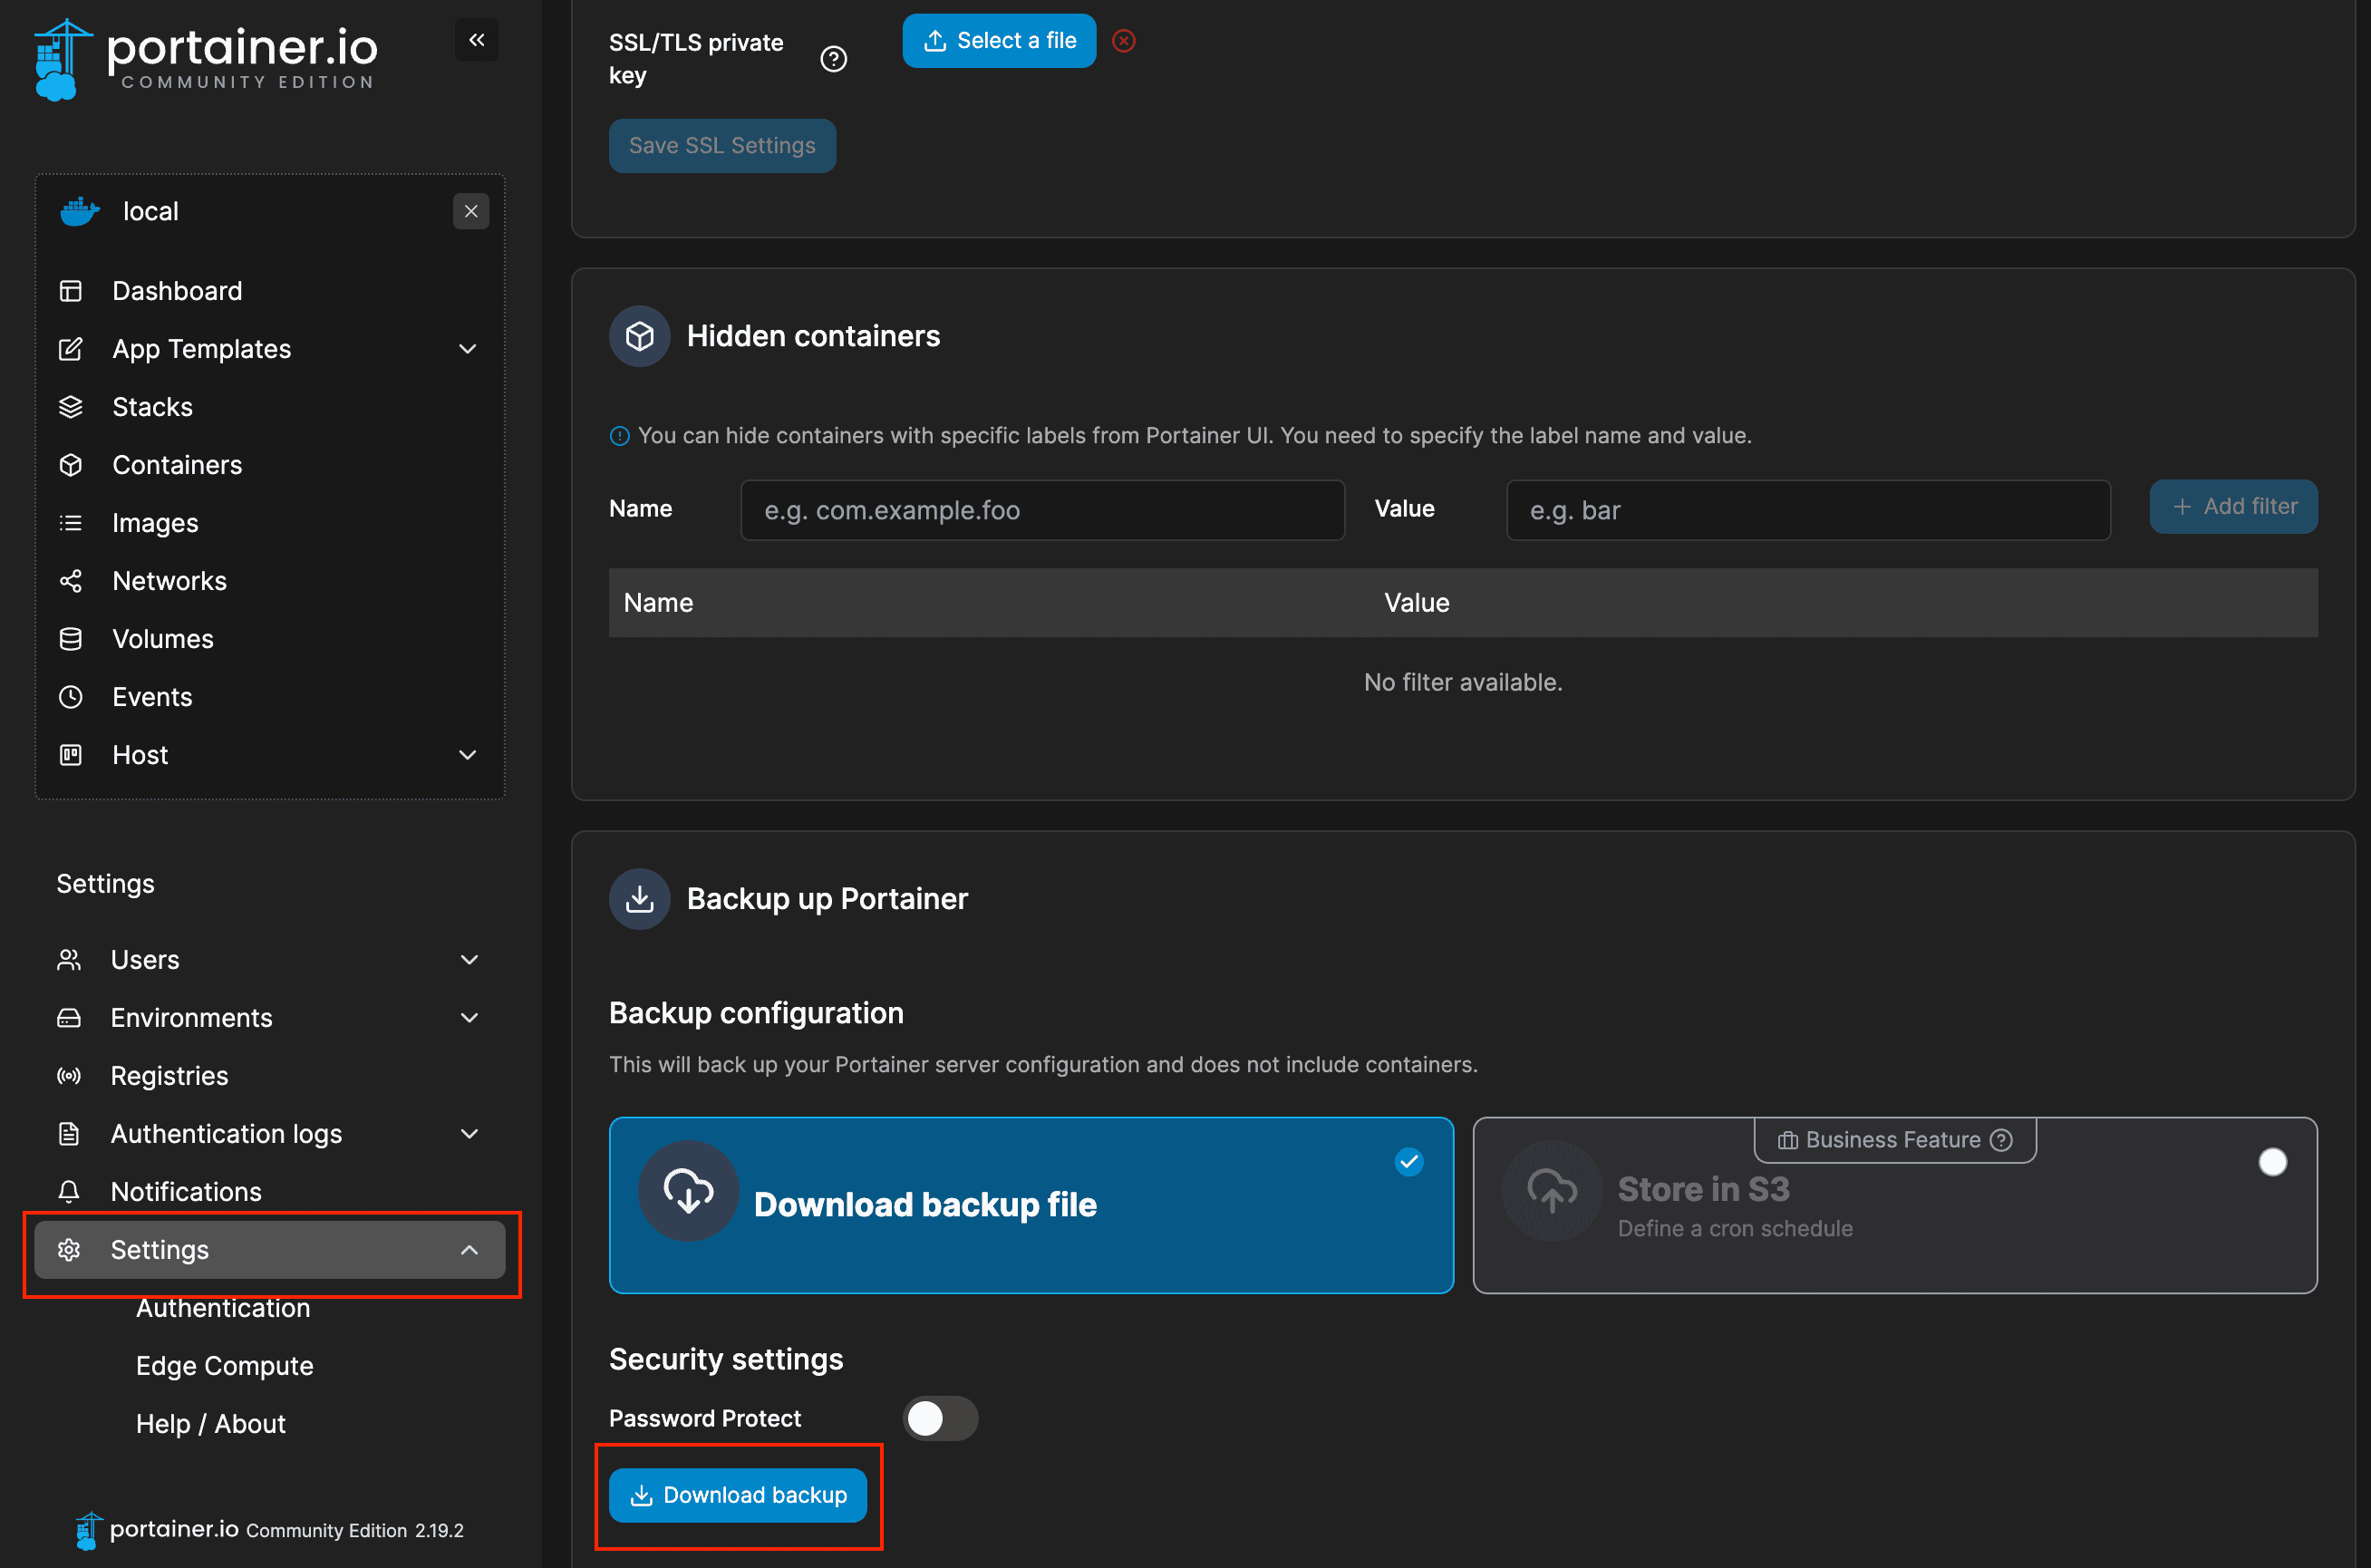Screen dimensions: 2371x1568
Task: Open the Edge Compute settings sub-item
Action: pos(225,1366)
